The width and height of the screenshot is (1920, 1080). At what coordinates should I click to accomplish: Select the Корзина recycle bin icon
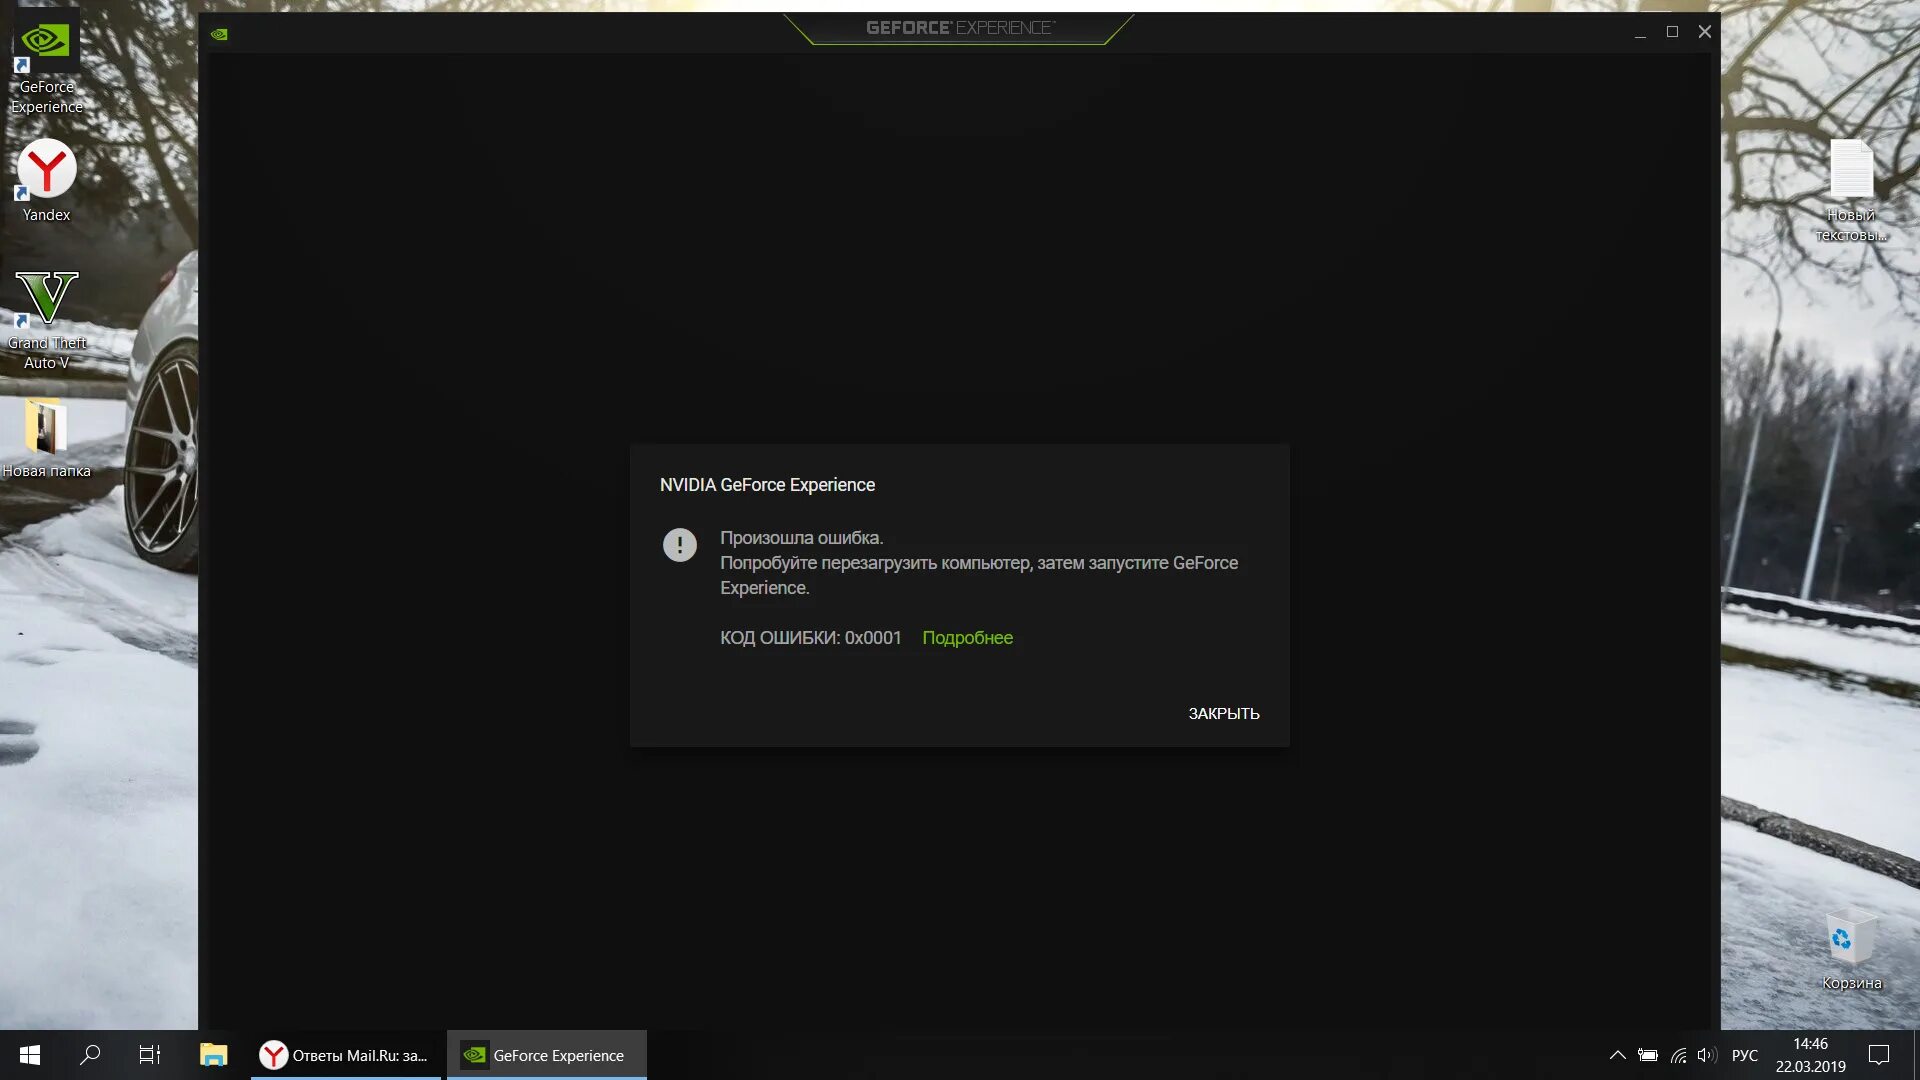1851,949
